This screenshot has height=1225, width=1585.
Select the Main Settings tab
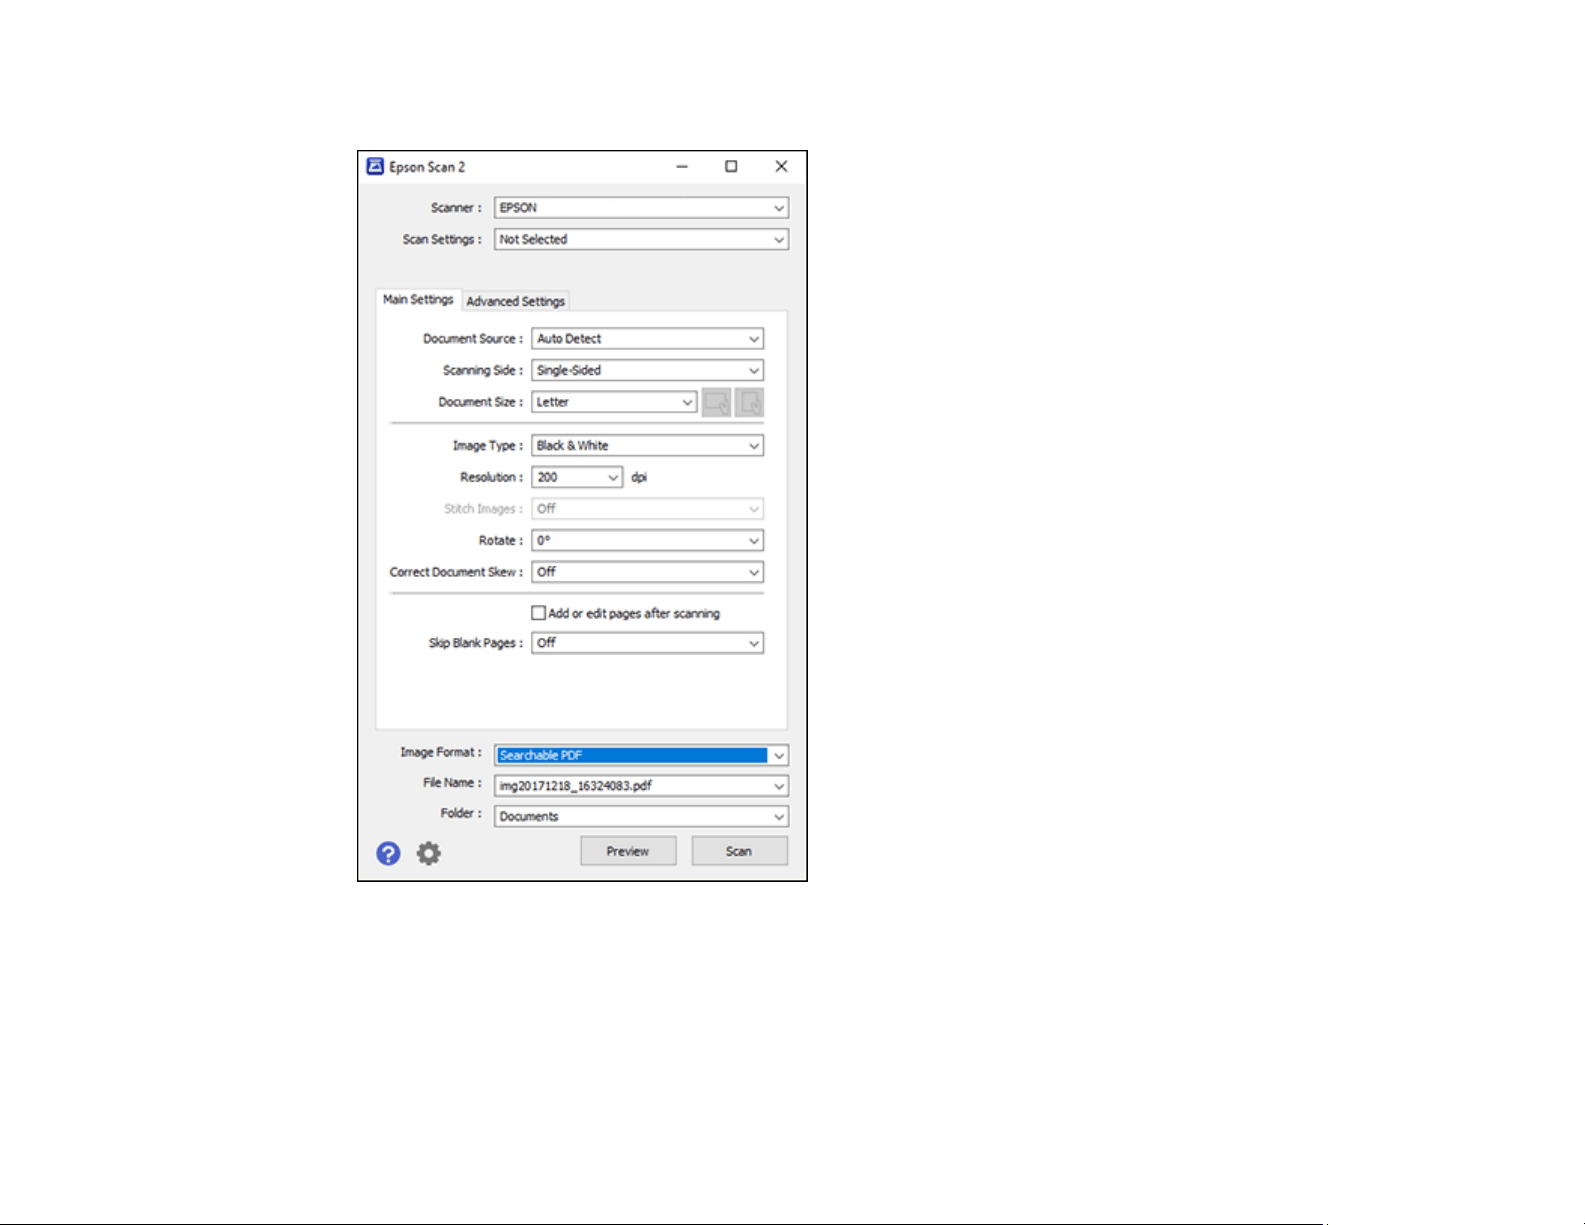(418, 299)
